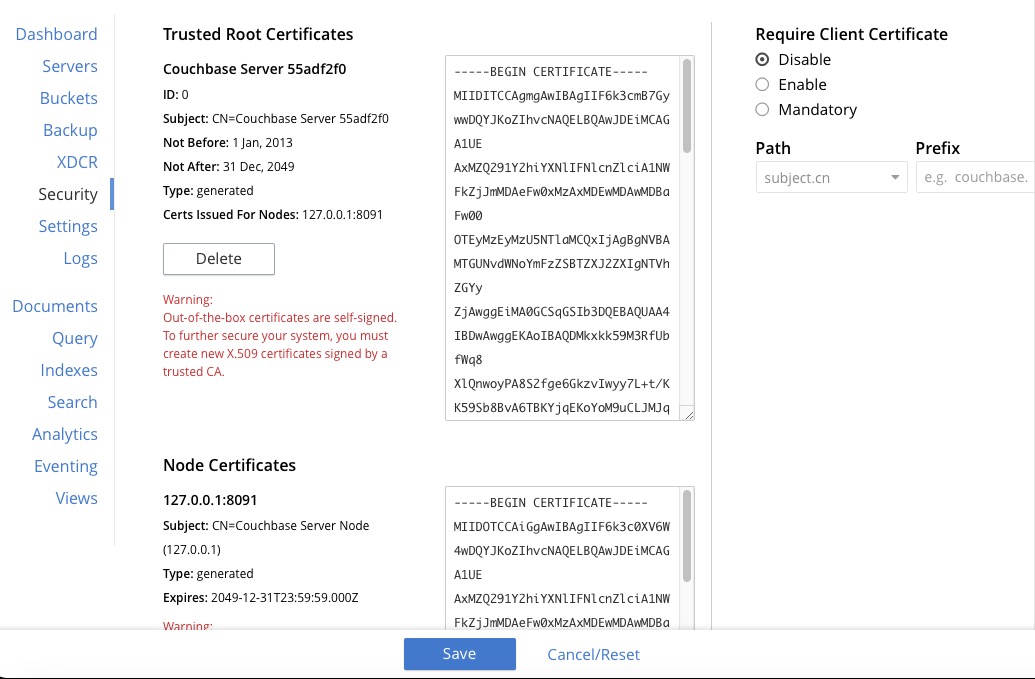Open the Documents browser

click(x=55, y=306)
